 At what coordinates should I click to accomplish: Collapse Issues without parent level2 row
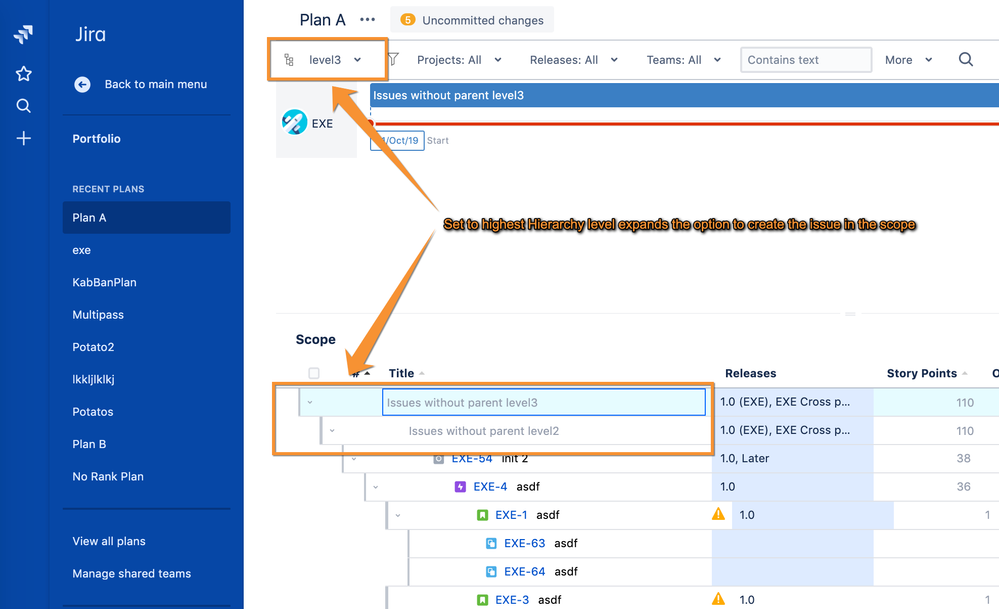[332, 431]
